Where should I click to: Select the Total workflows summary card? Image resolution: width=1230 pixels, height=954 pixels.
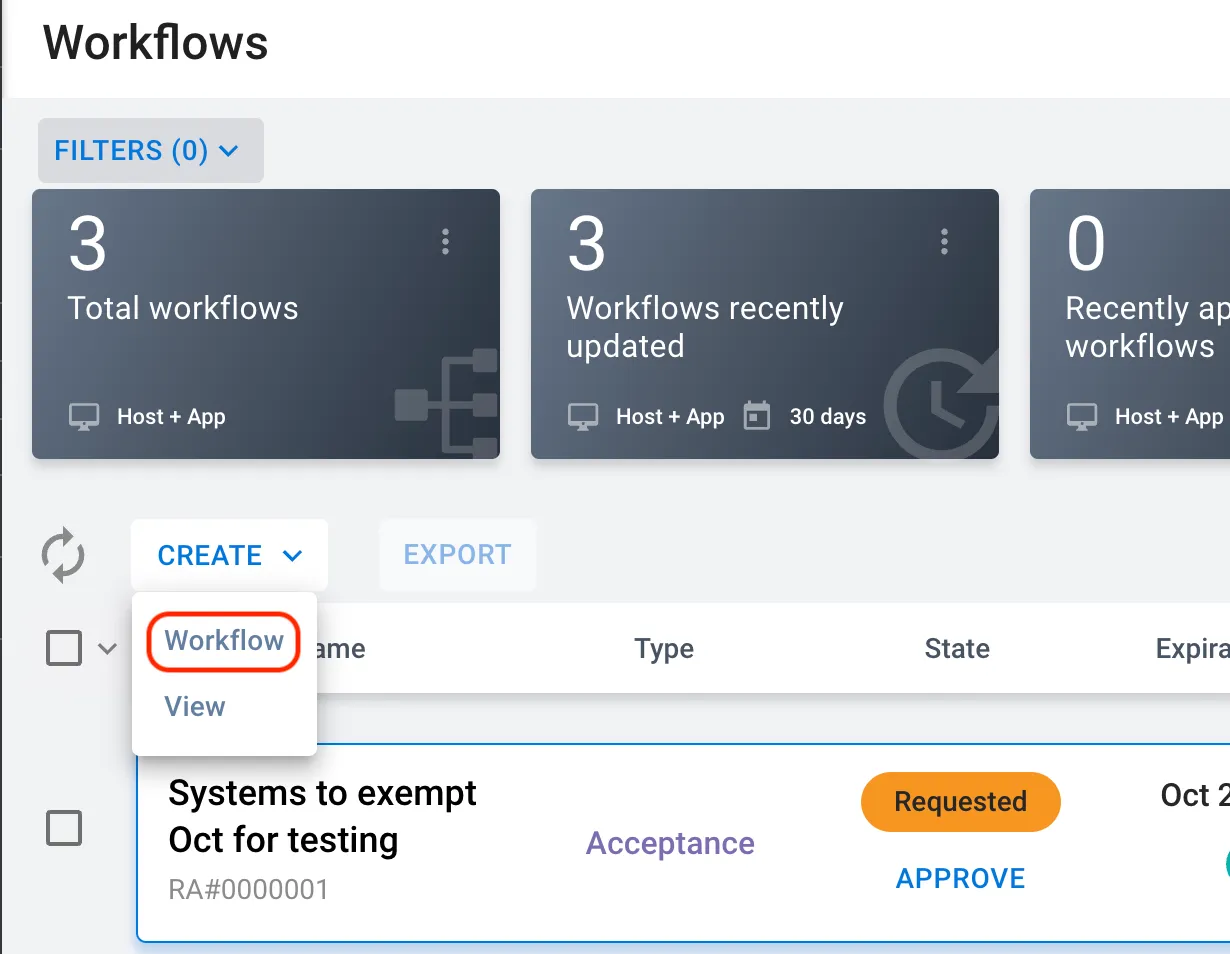coord(266,324)
